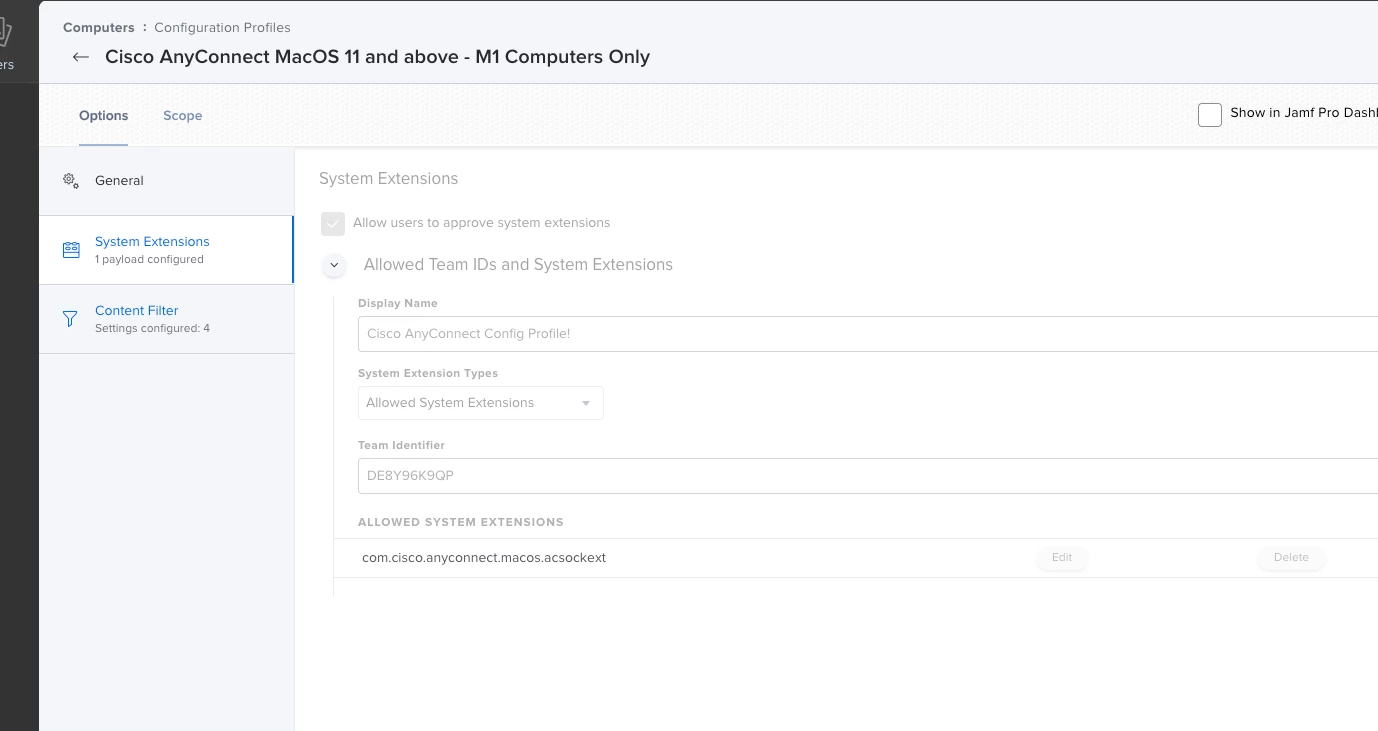Open System Extension Types dropdown
Viewport: 1378px width, 731px height.
481,403
